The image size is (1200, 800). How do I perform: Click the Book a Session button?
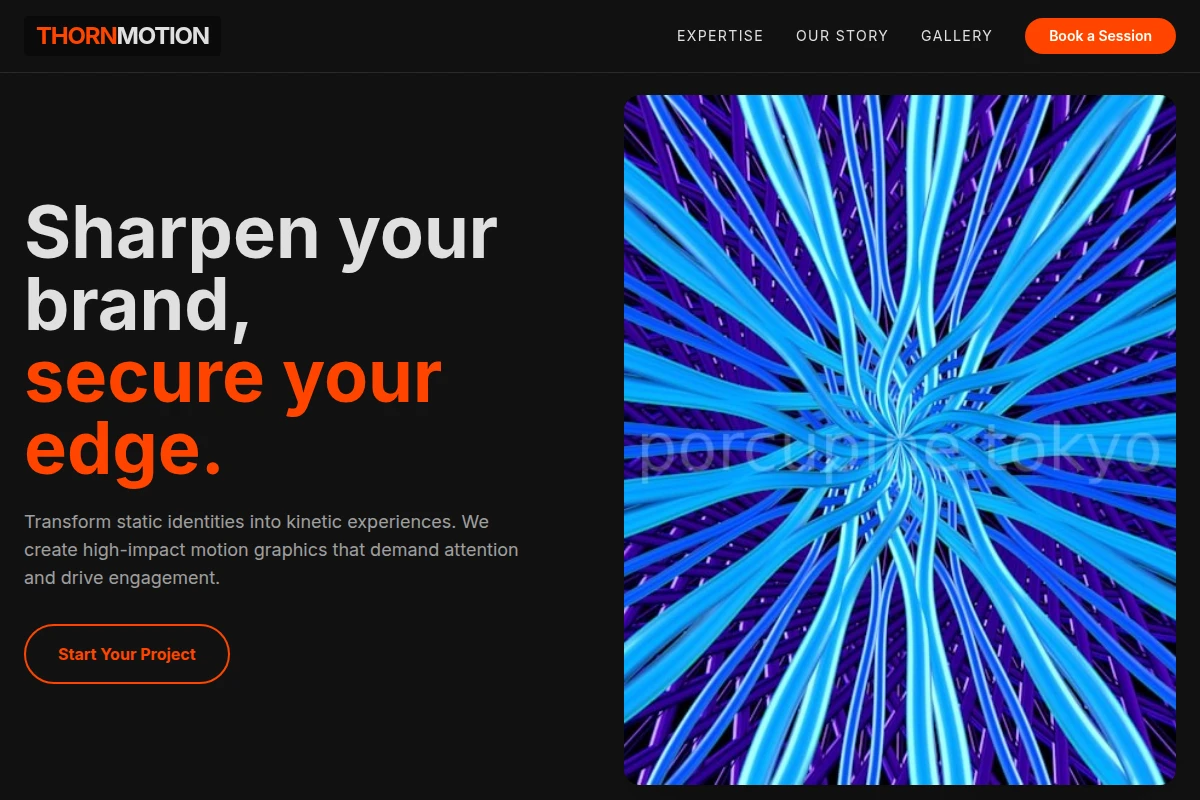pos(1100,36)
